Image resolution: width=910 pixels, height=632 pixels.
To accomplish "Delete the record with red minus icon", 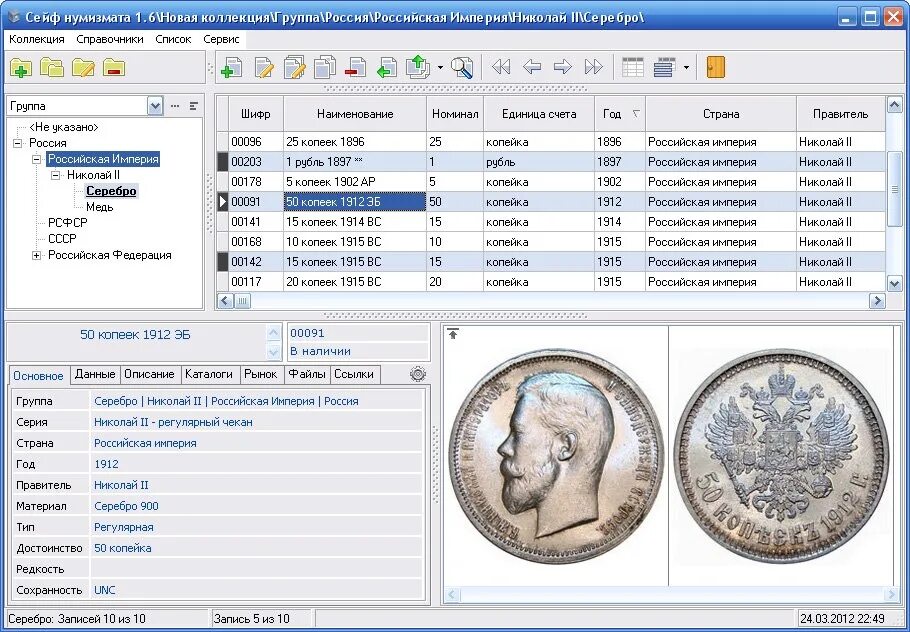I will 355,67.
